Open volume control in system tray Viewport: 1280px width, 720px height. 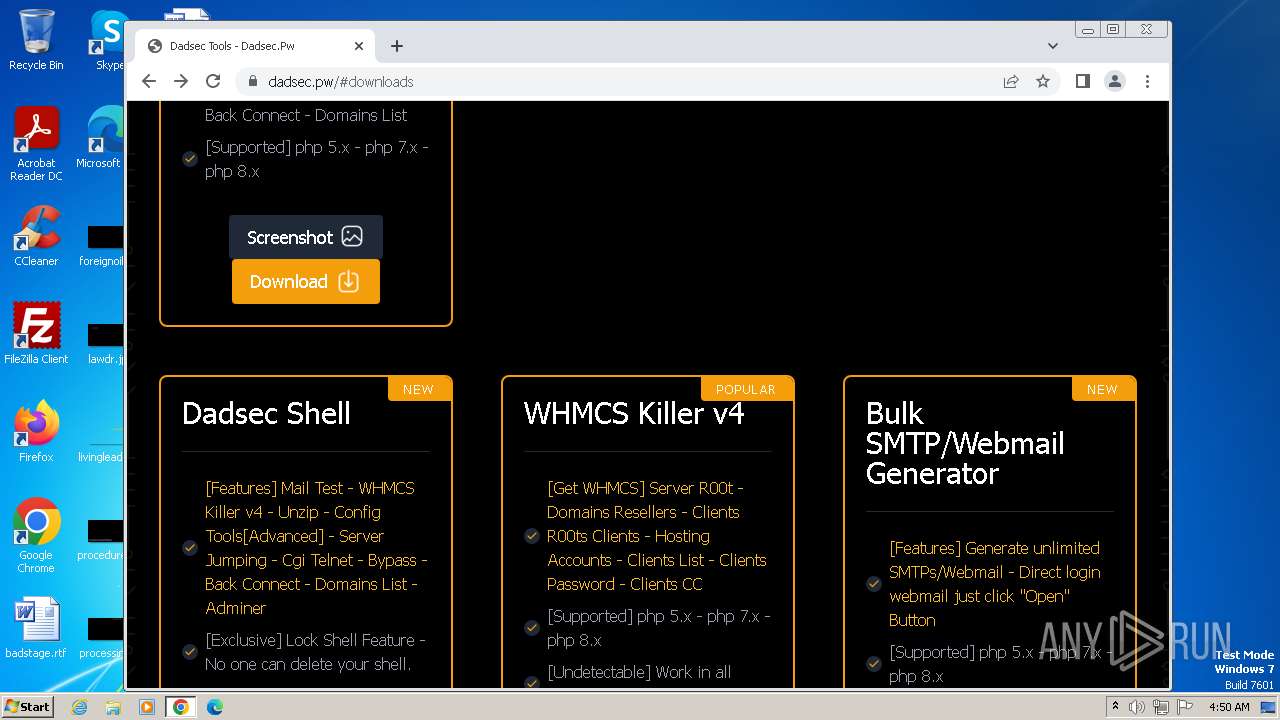pos(1137,707)
